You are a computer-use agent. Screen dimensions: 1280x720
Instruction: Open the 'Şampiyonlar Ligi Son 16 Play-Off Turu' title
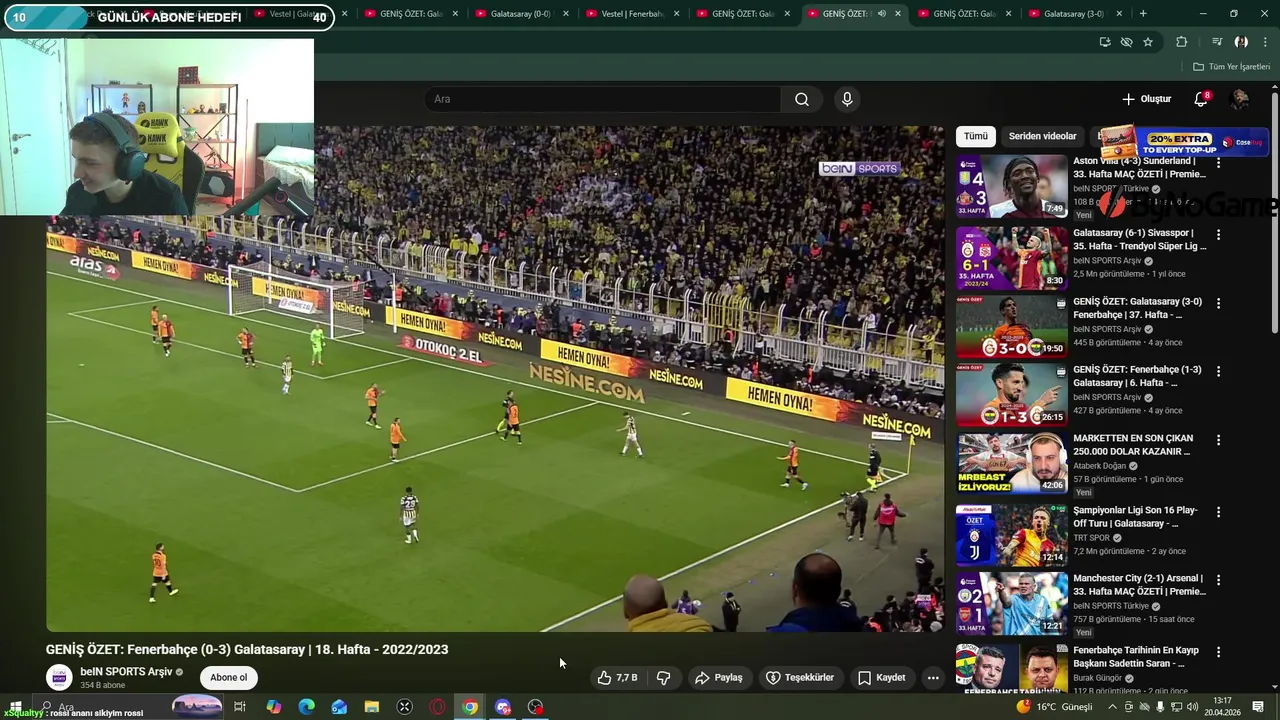point(1135,516)
